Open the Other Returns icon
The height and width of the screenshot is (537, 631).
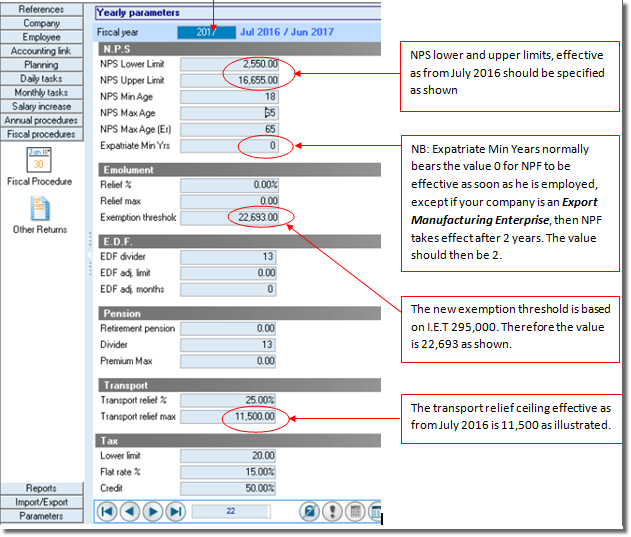39,208
